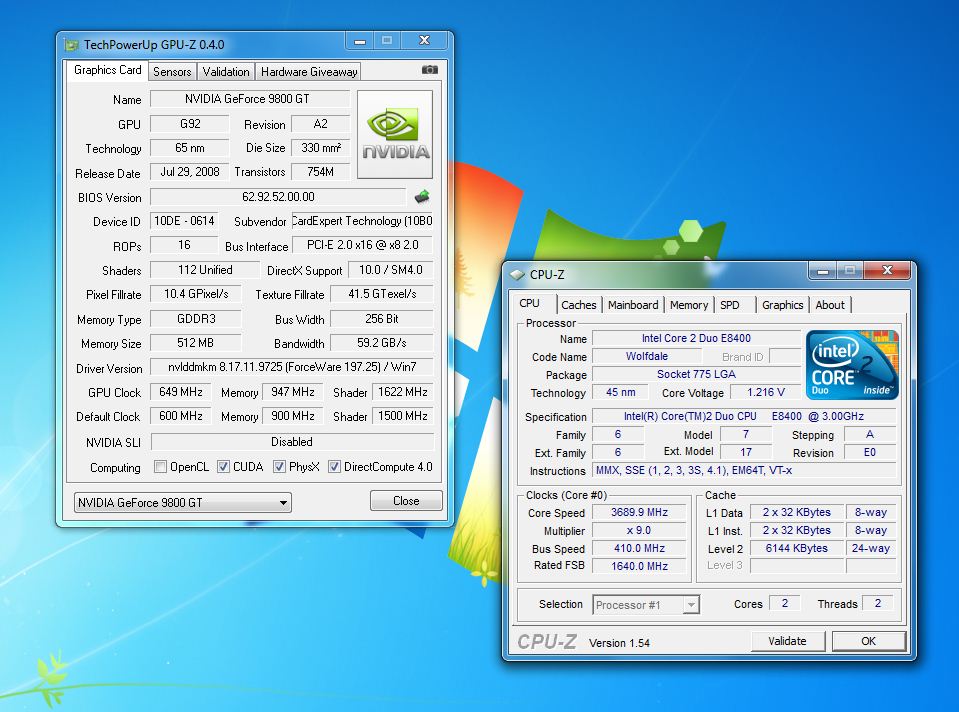
Task: Open the About tab in CPU-Z
Action: pos(830,305)
